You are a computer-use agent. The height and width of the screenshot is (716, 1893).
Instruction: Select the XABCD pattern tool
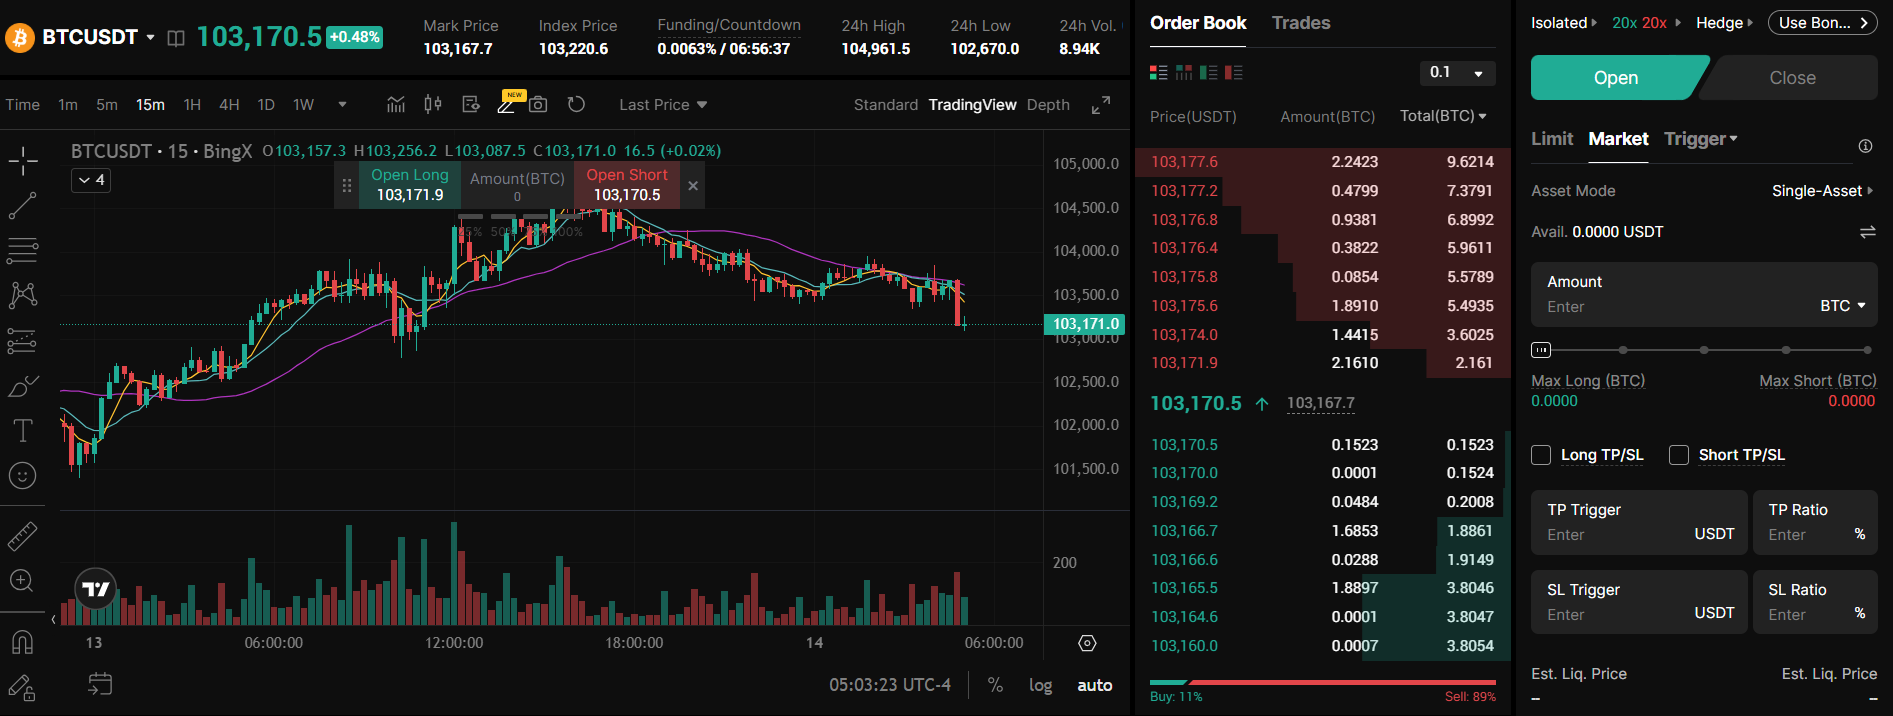click(x=22, y=295)
